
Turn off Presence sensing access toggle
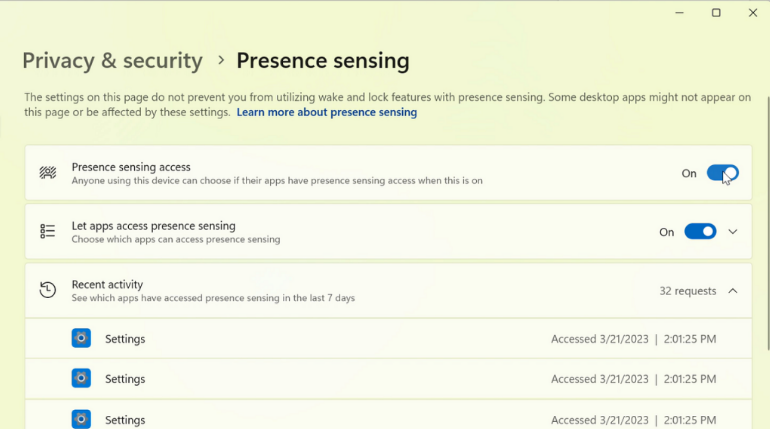[722, 173]
